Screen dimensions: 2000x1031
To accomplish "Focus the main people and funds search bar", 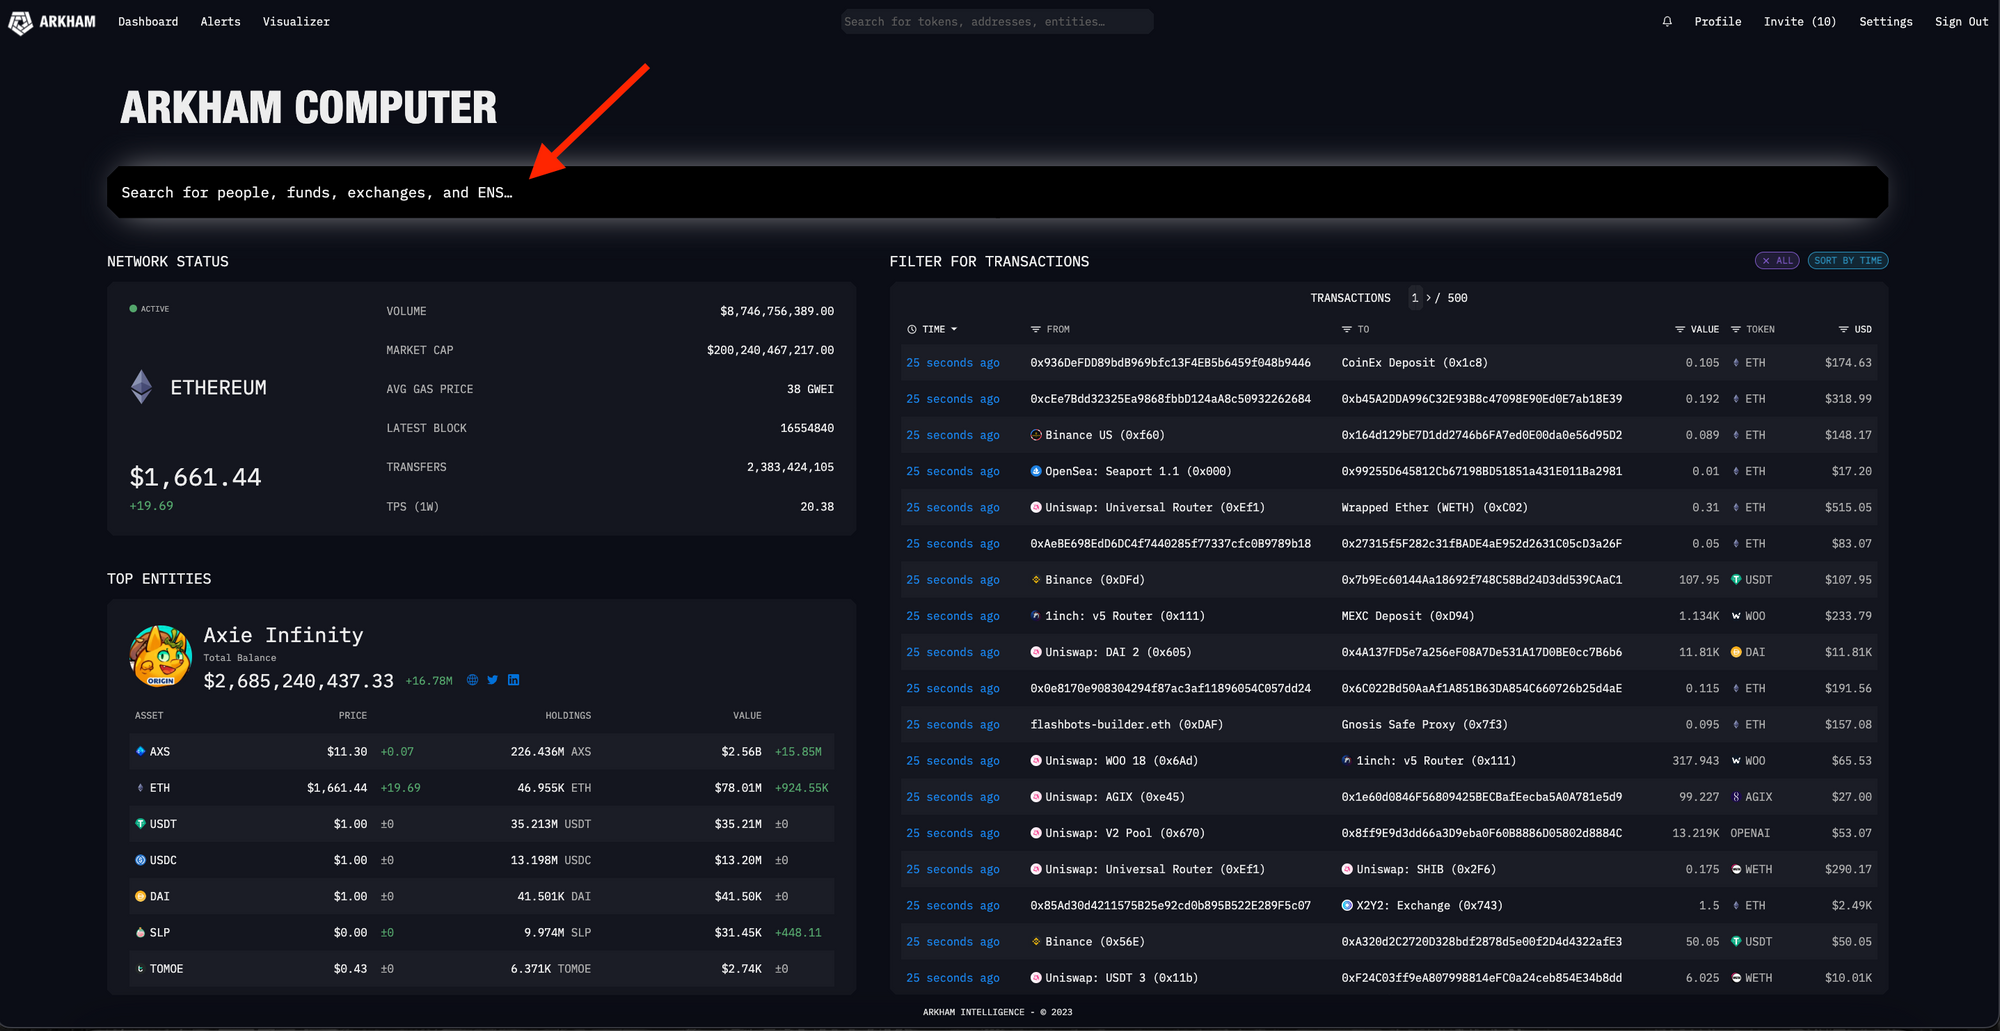I will click(x=997, y=192).
